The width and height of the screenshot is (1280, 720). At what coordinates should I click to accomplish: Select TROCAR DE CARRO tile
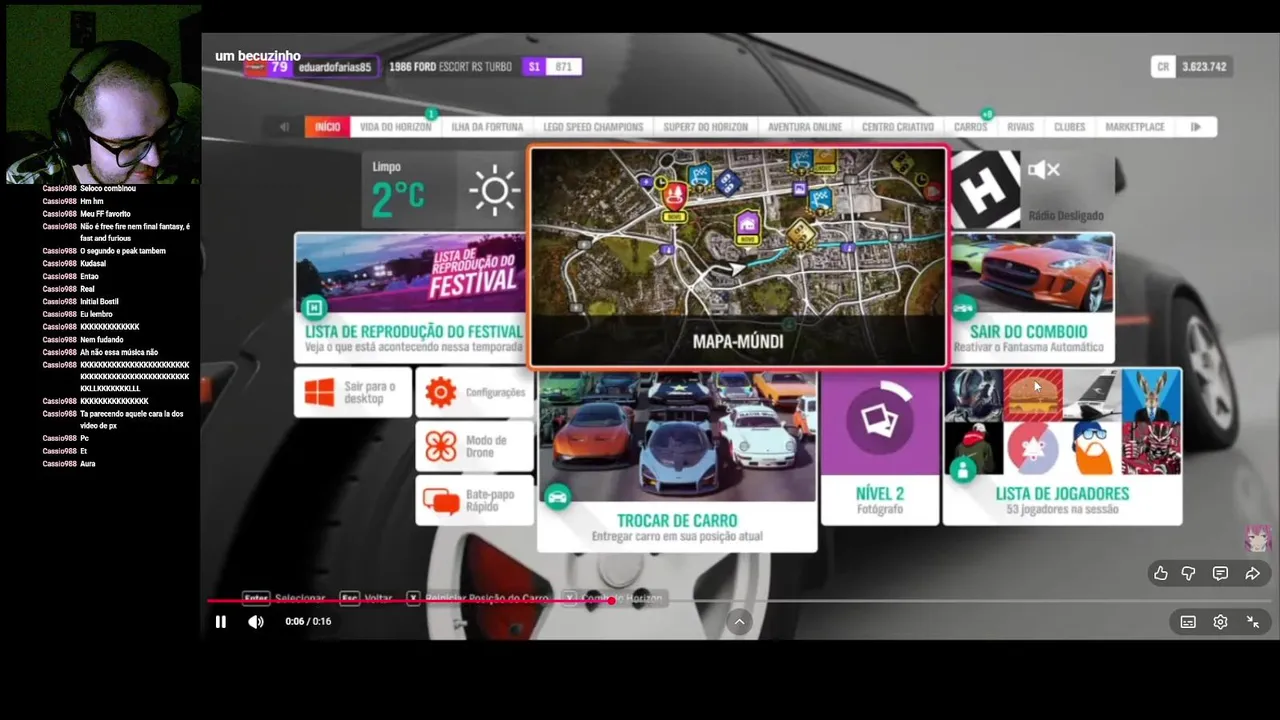point(677,461)
